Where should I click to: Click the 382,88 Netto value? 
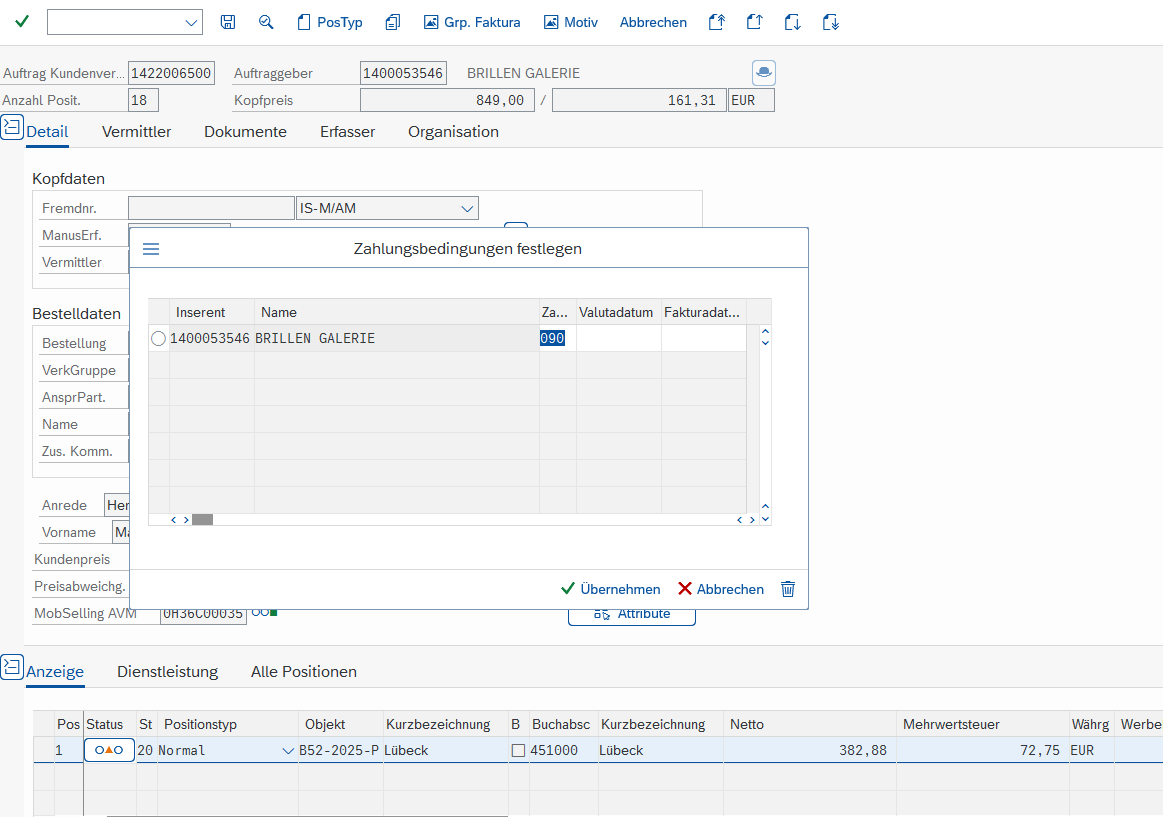pos(863,750)
